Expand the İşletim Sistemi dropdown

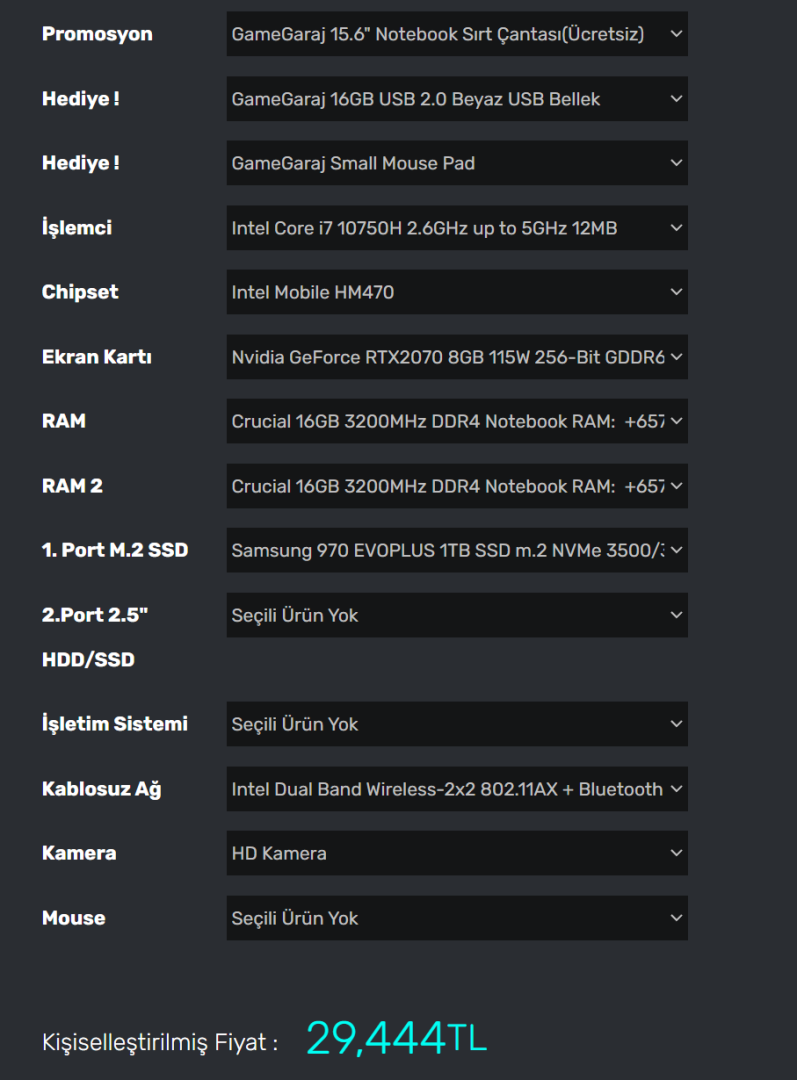coord(456,724)
